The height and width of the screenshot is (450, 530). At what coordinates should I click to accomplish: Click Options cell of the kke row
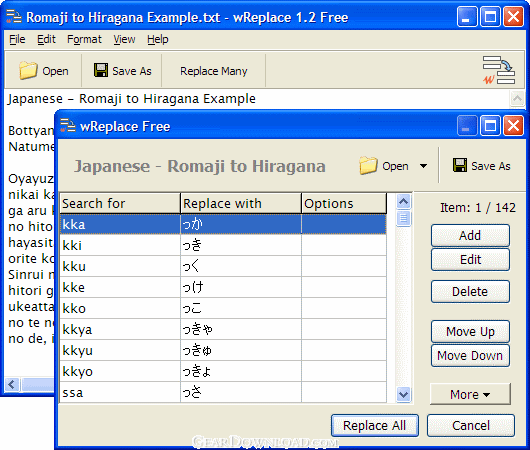point(344,287)
